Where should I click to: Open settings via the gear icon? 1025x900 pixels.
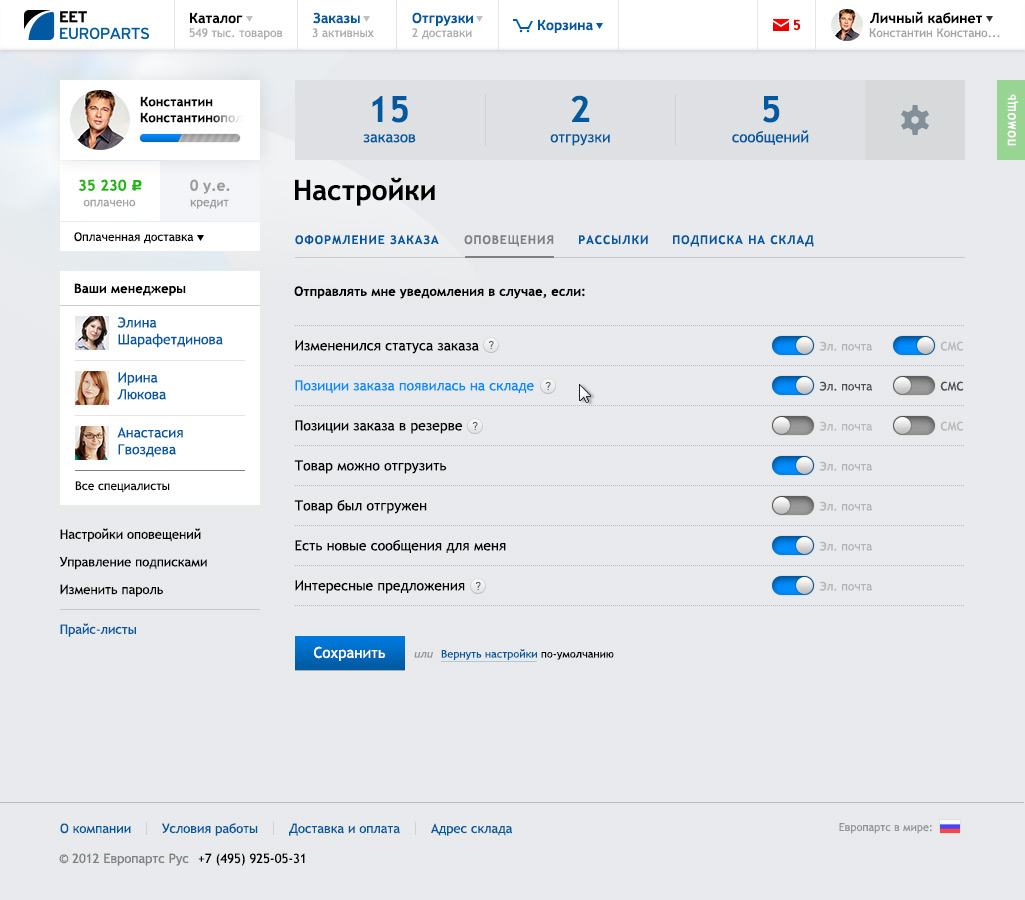coord(914,120)
